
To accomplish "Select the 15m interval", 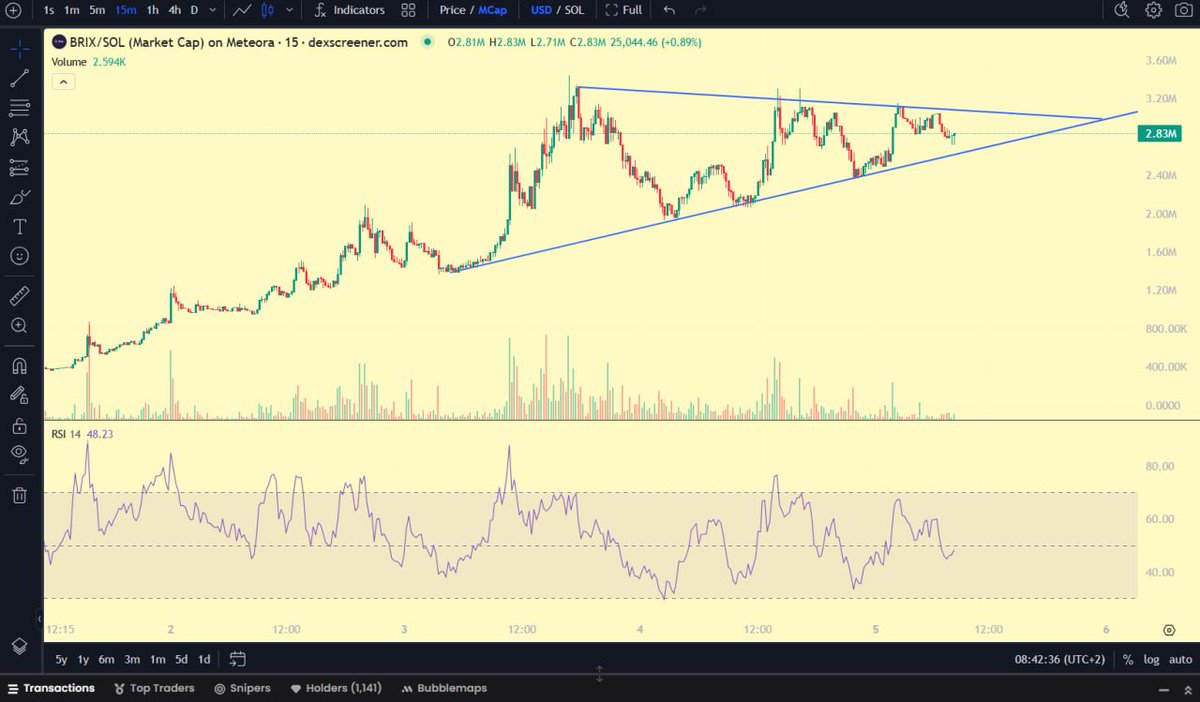I will tap(125, 10).
